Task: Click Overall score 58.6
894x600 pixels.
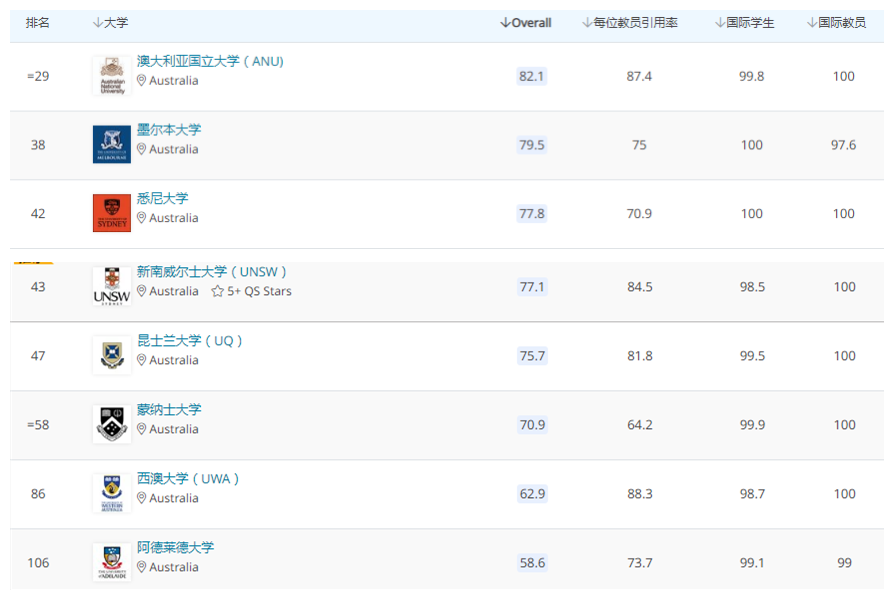Action: click(x=532, y=563)
